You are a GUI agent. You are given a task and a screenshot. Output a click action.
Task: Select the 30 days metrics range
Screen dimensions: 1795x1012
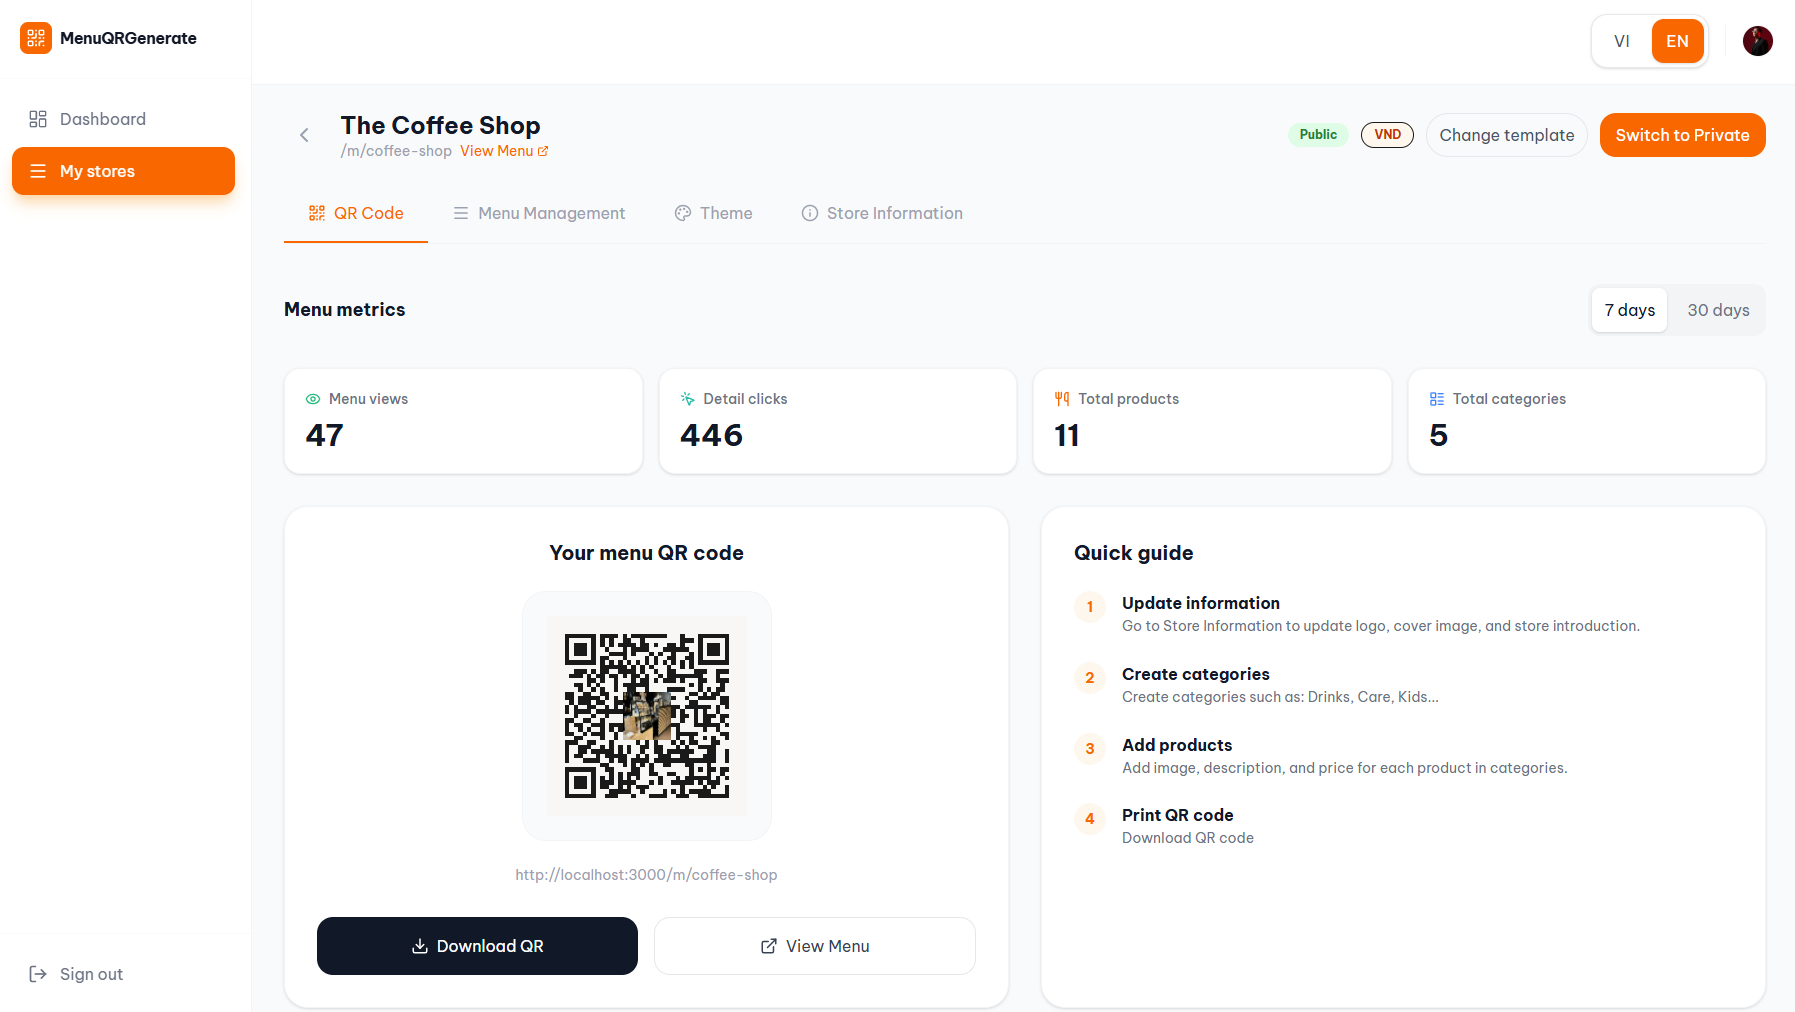[1718, 310]
